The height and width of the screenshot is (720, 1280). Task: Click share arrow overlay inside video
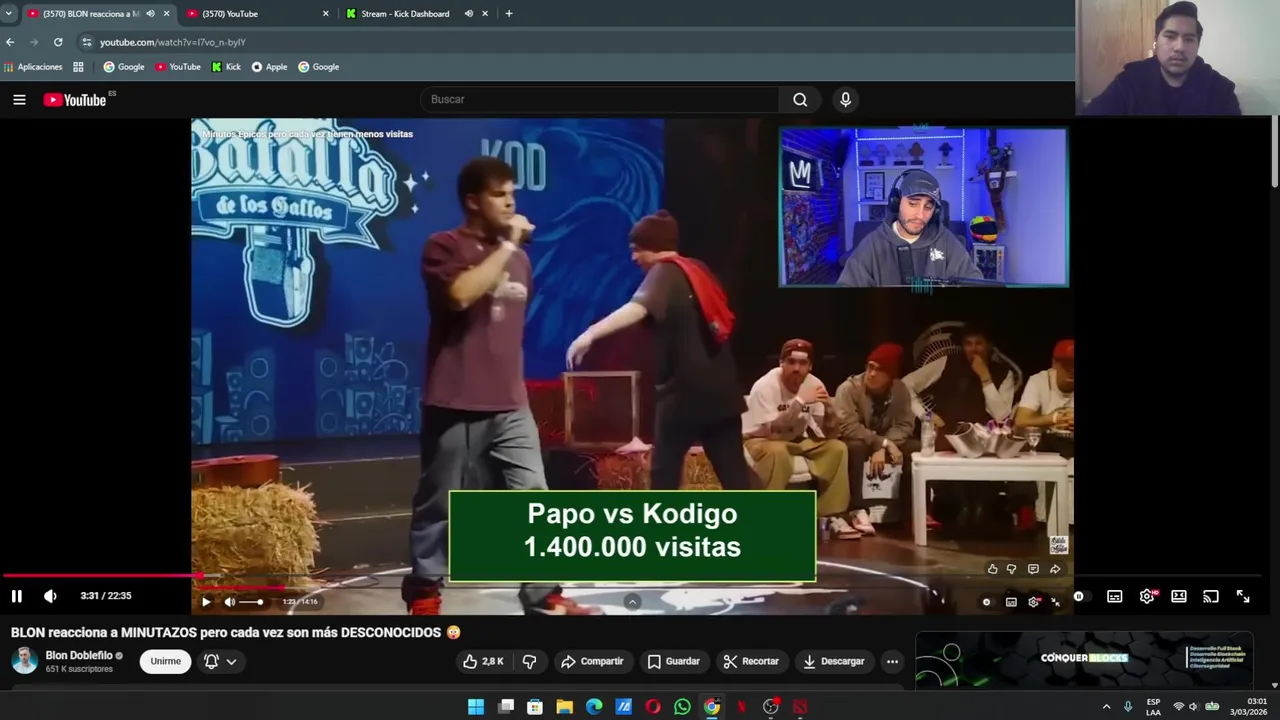click(1054, 569)
